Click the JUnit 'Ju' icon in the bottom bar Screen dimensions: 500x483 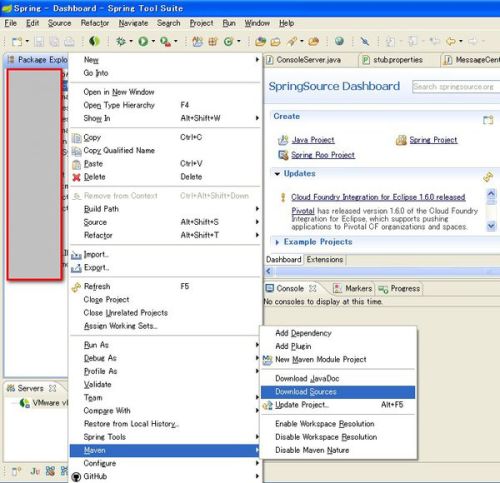tap(35, 471)
